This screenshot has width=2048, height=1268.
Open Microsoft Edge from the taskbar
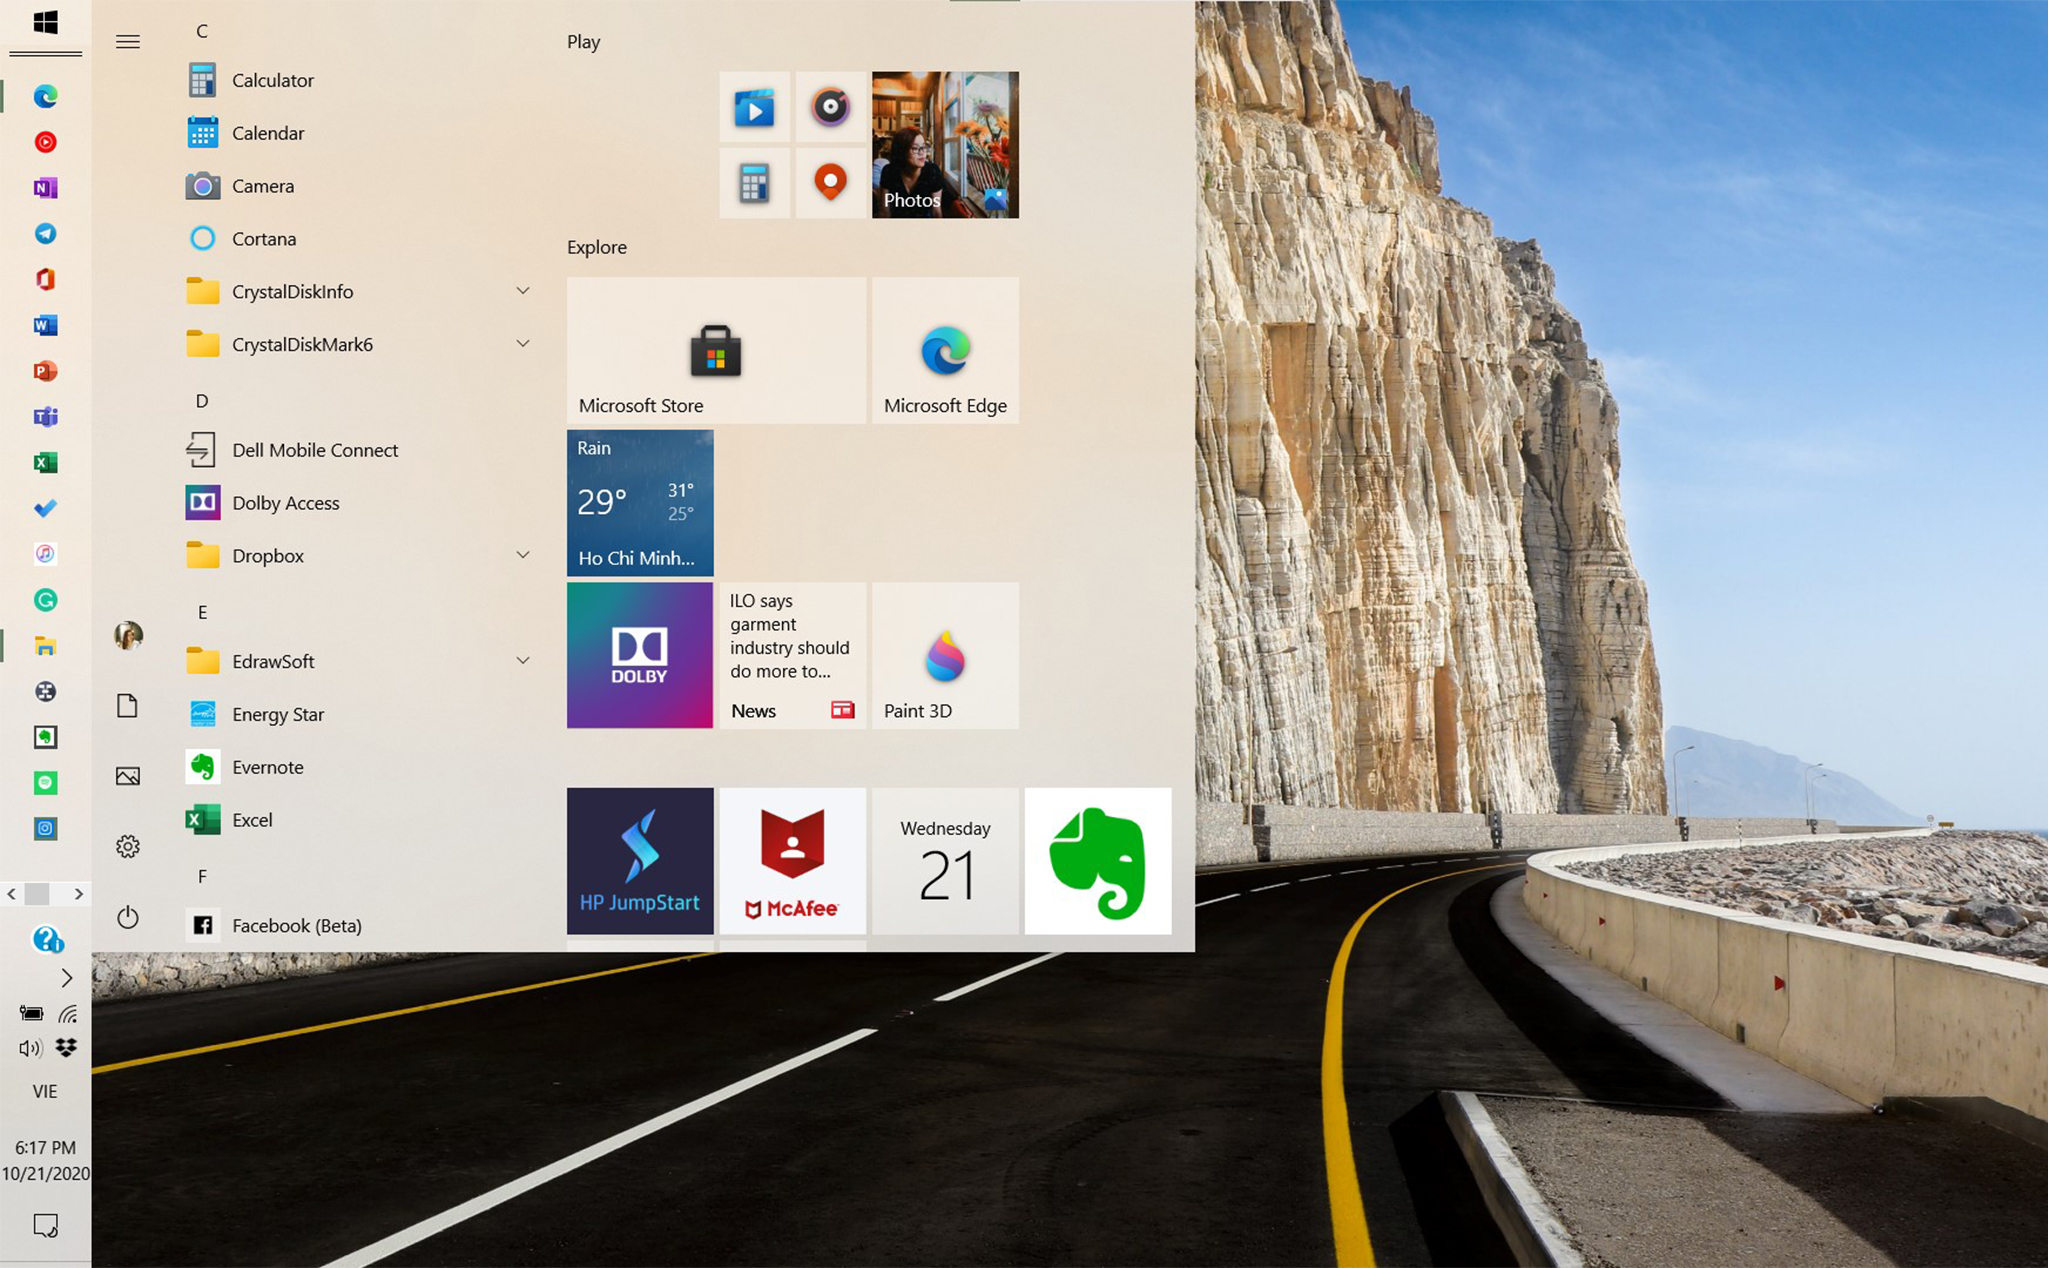[45, 96]
